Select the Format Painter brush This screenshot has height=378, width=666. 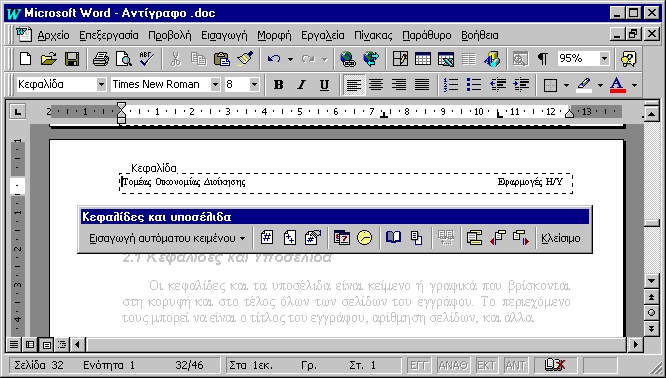click(245, 59)
